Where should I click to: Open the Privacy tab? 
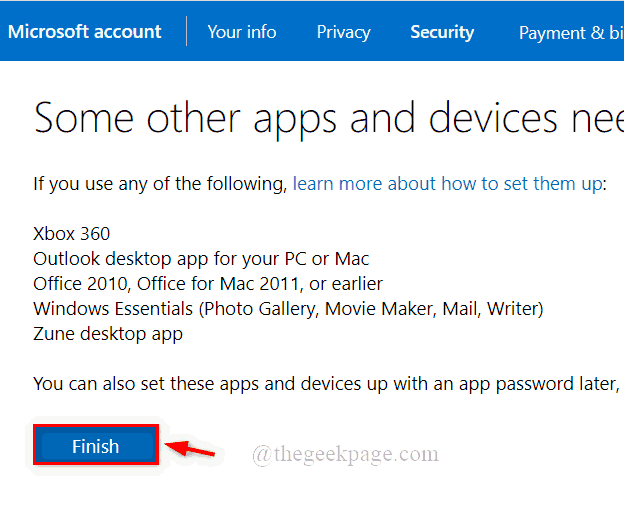click(x=343, y=32)
